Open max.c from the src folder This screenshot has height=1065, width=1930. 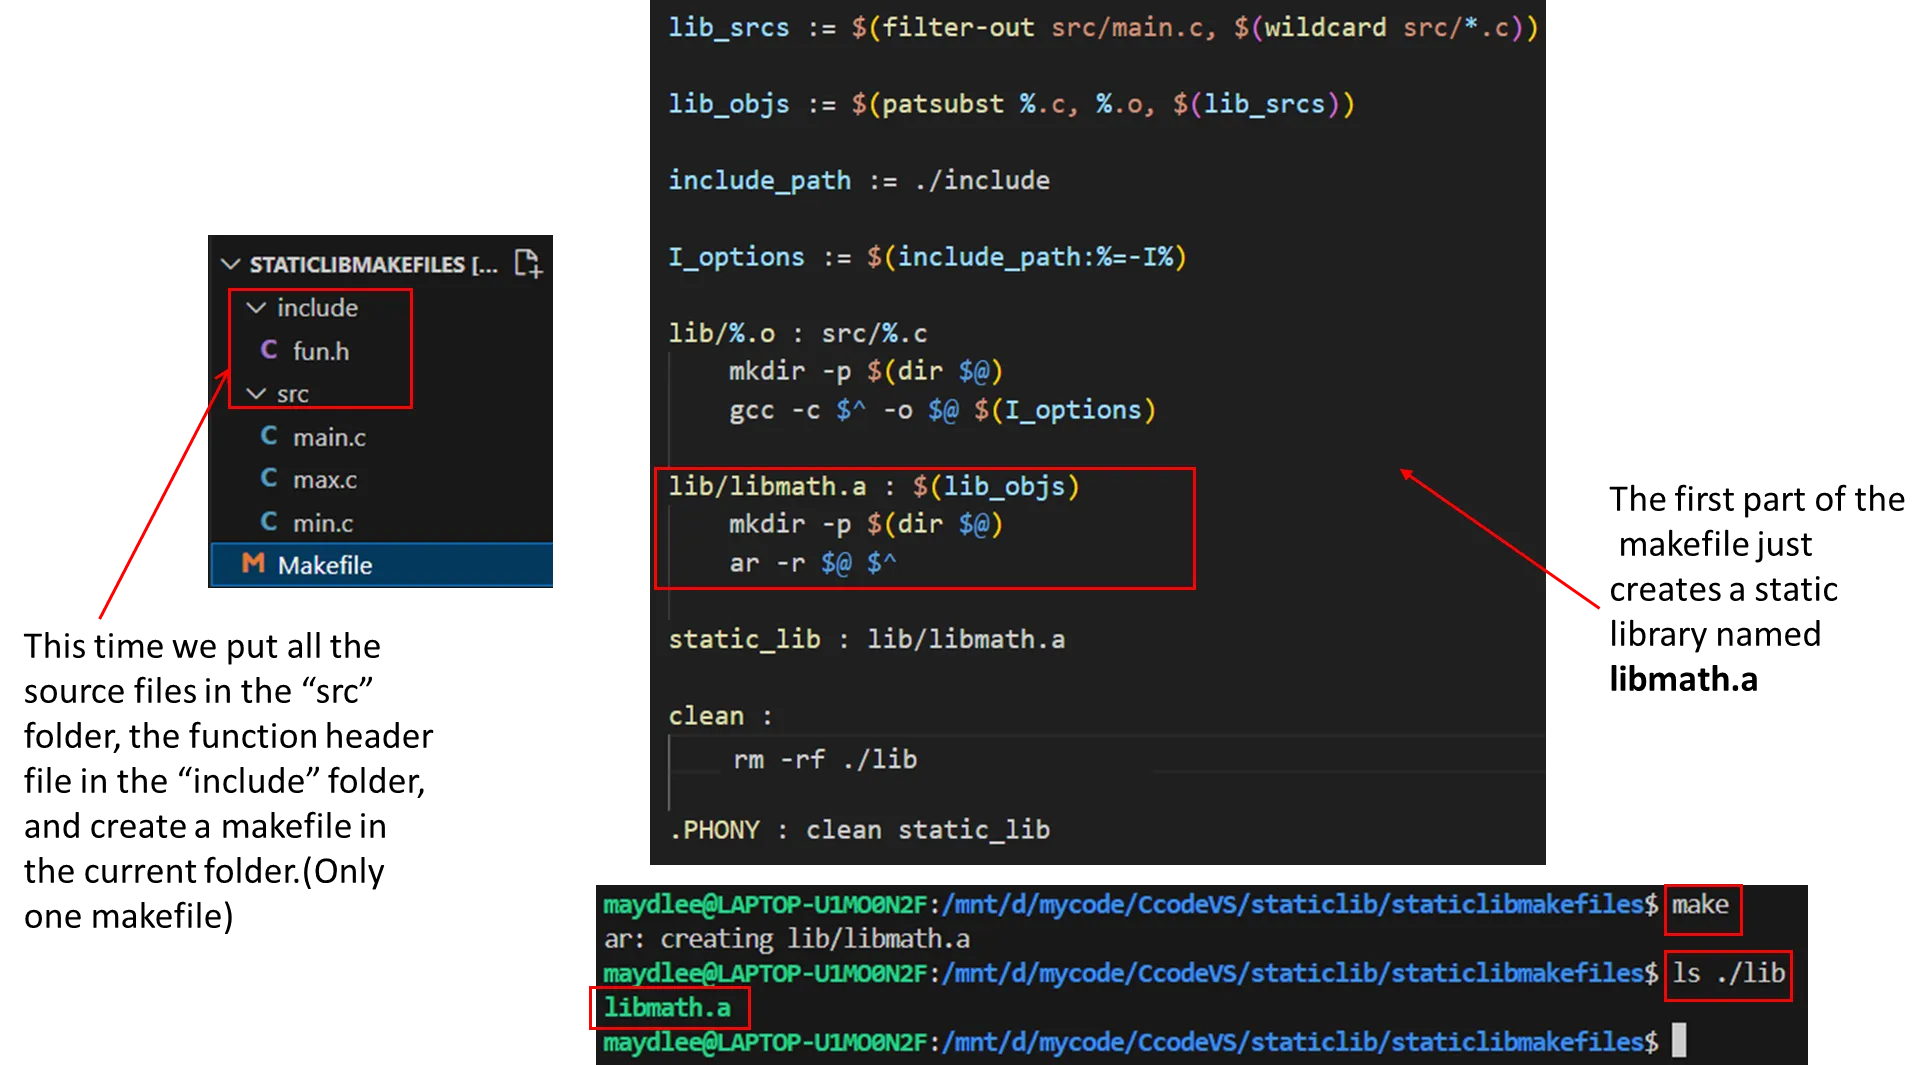325,480
